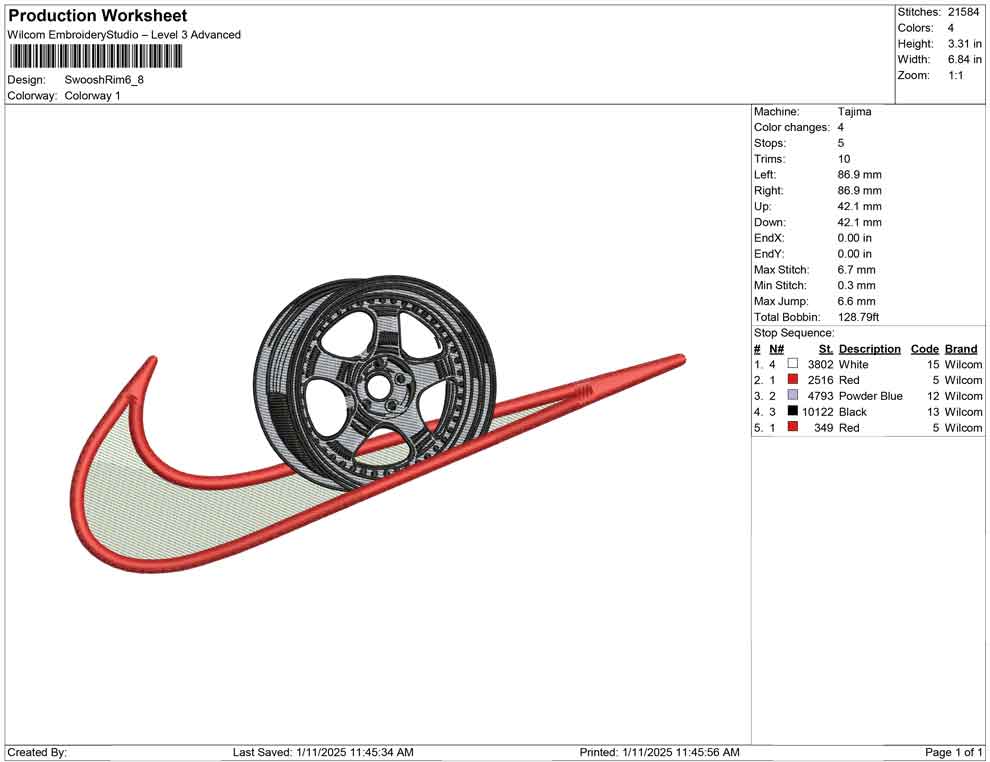The image size is (990, 762).
Task: Click the Machine value 'Tajima'
Action: click(854, 112)
